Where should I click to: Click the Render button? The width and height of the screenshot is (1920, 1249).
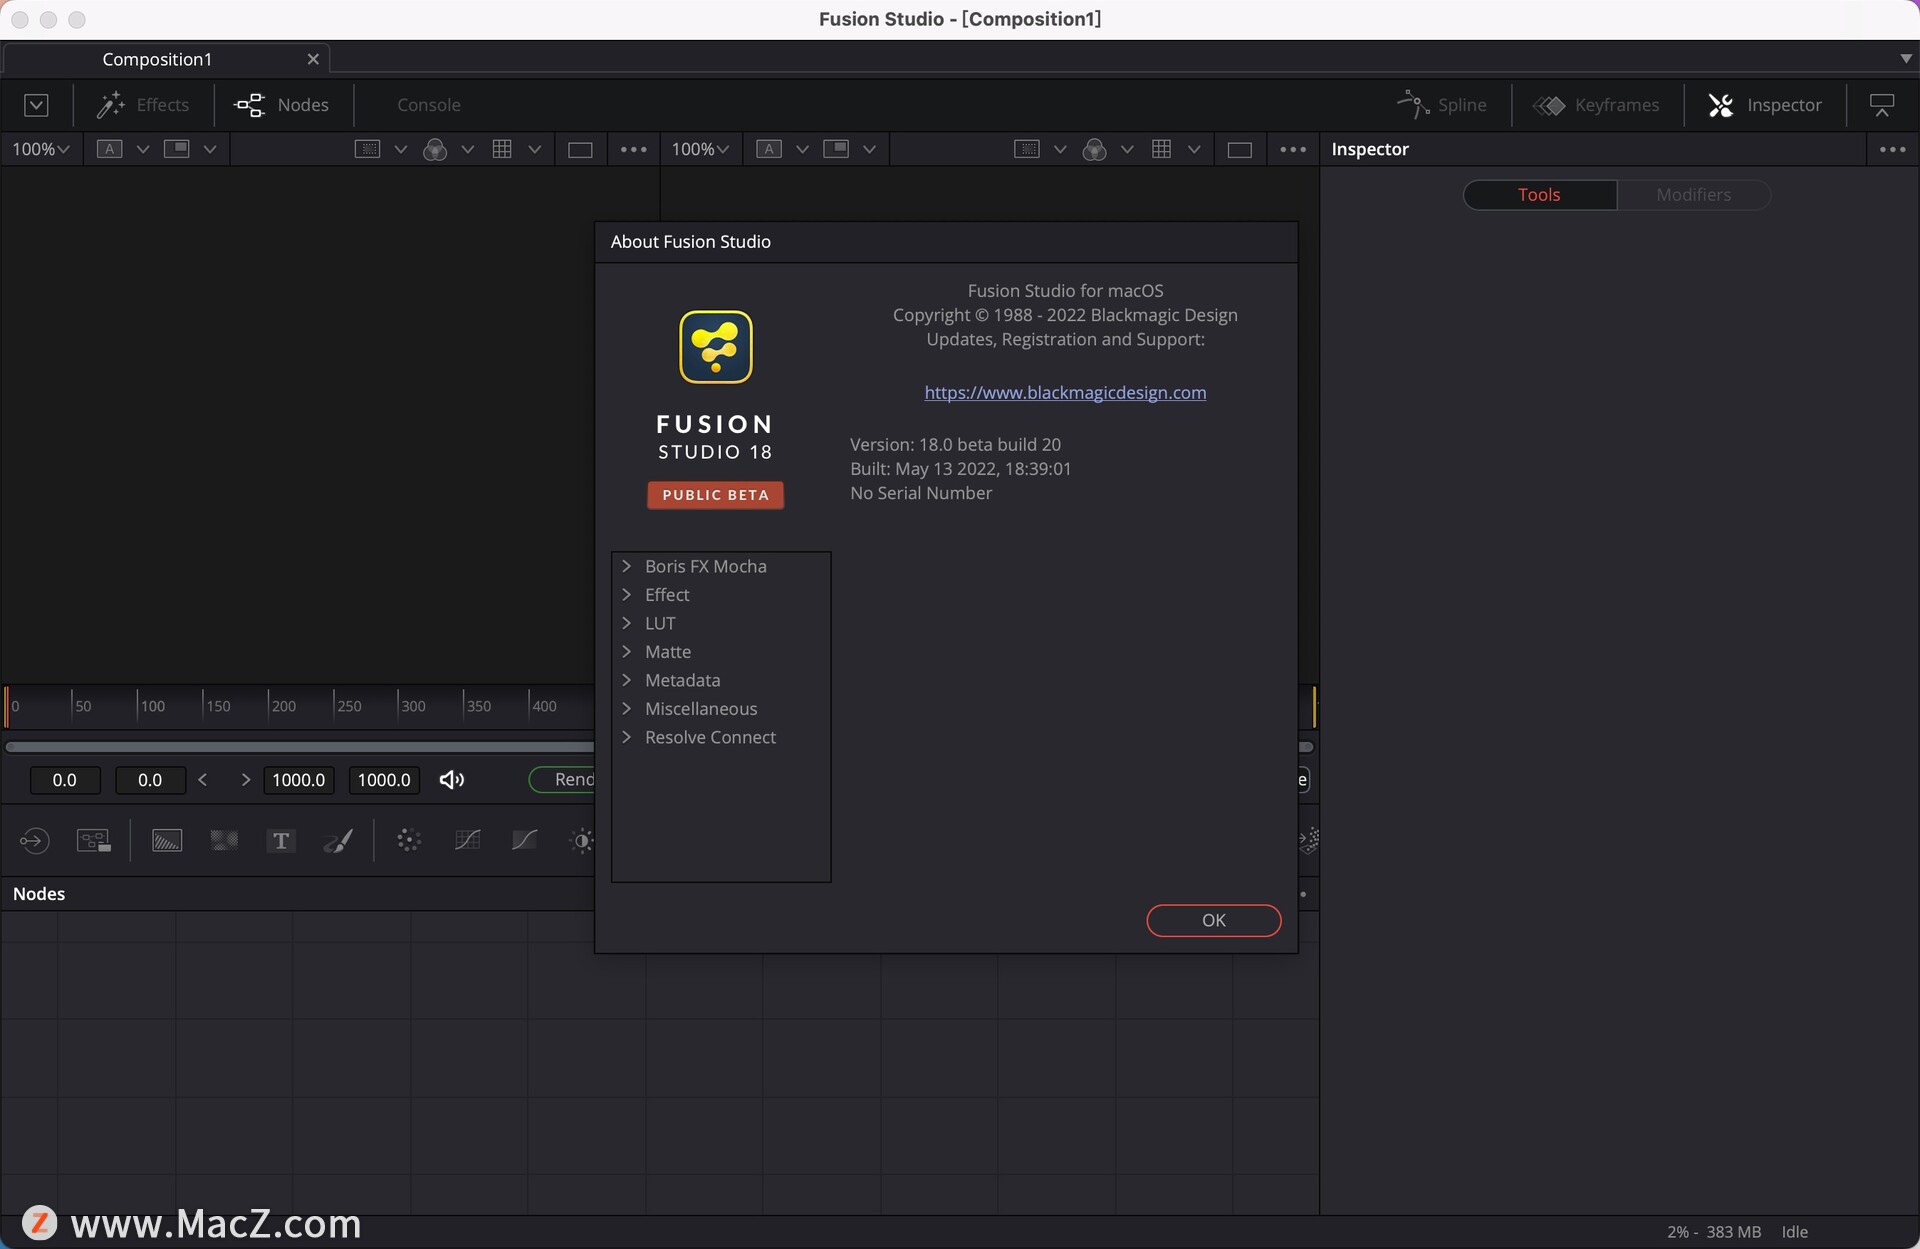point(563,779)
